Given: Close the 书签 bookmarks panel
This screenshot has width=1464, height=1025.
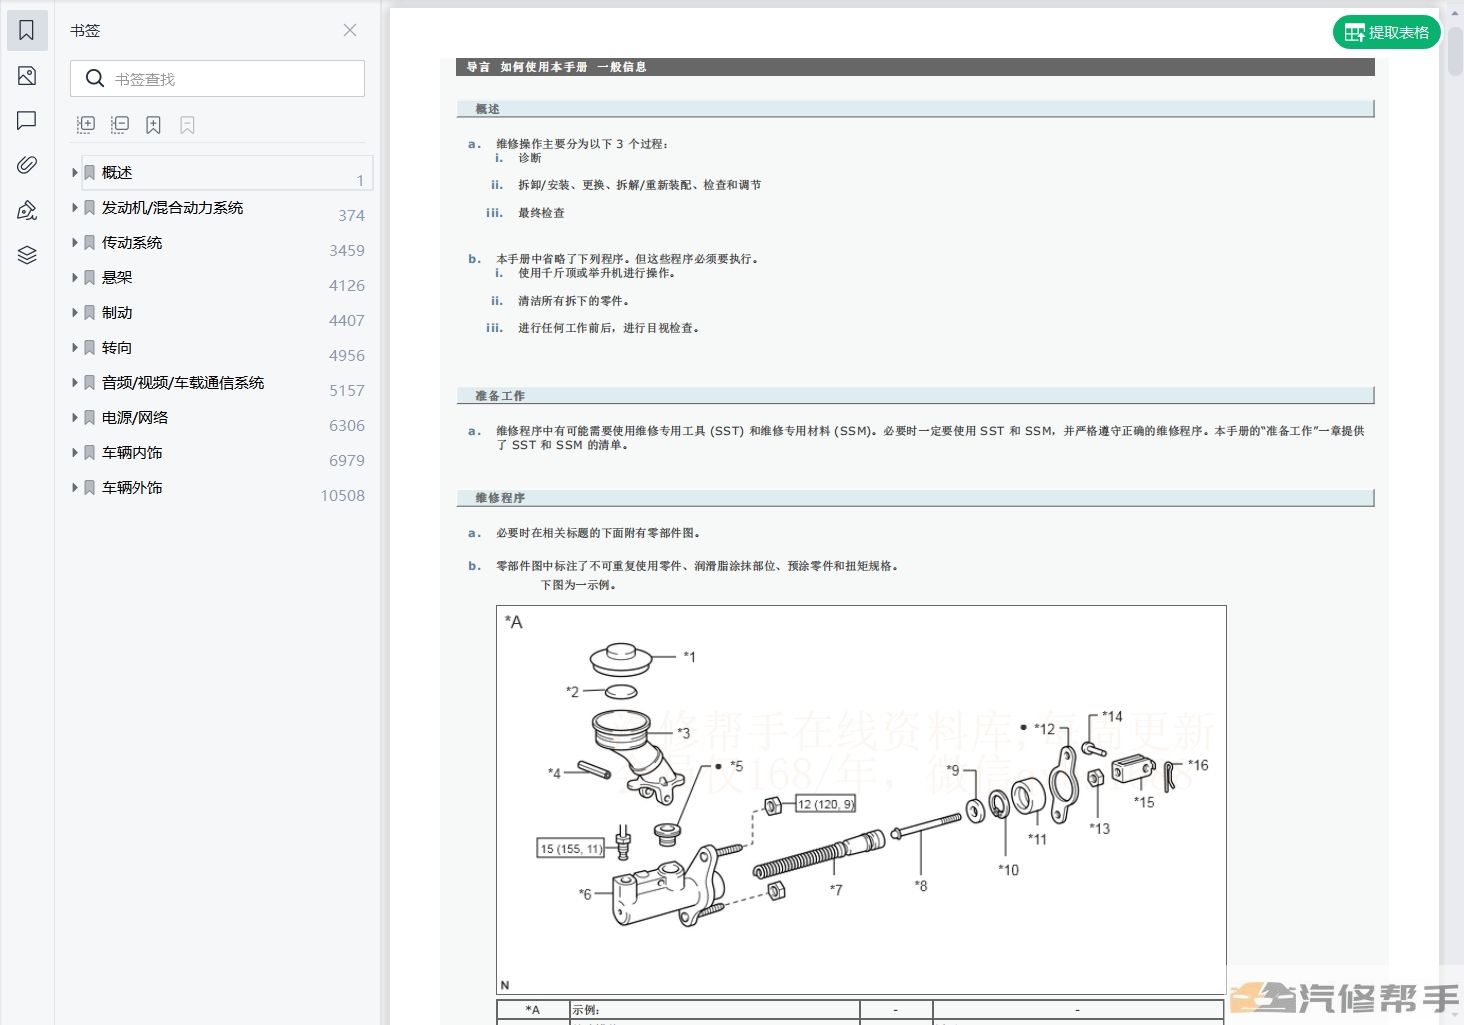Looking at the screenshot, I should (x=350, y=30).
